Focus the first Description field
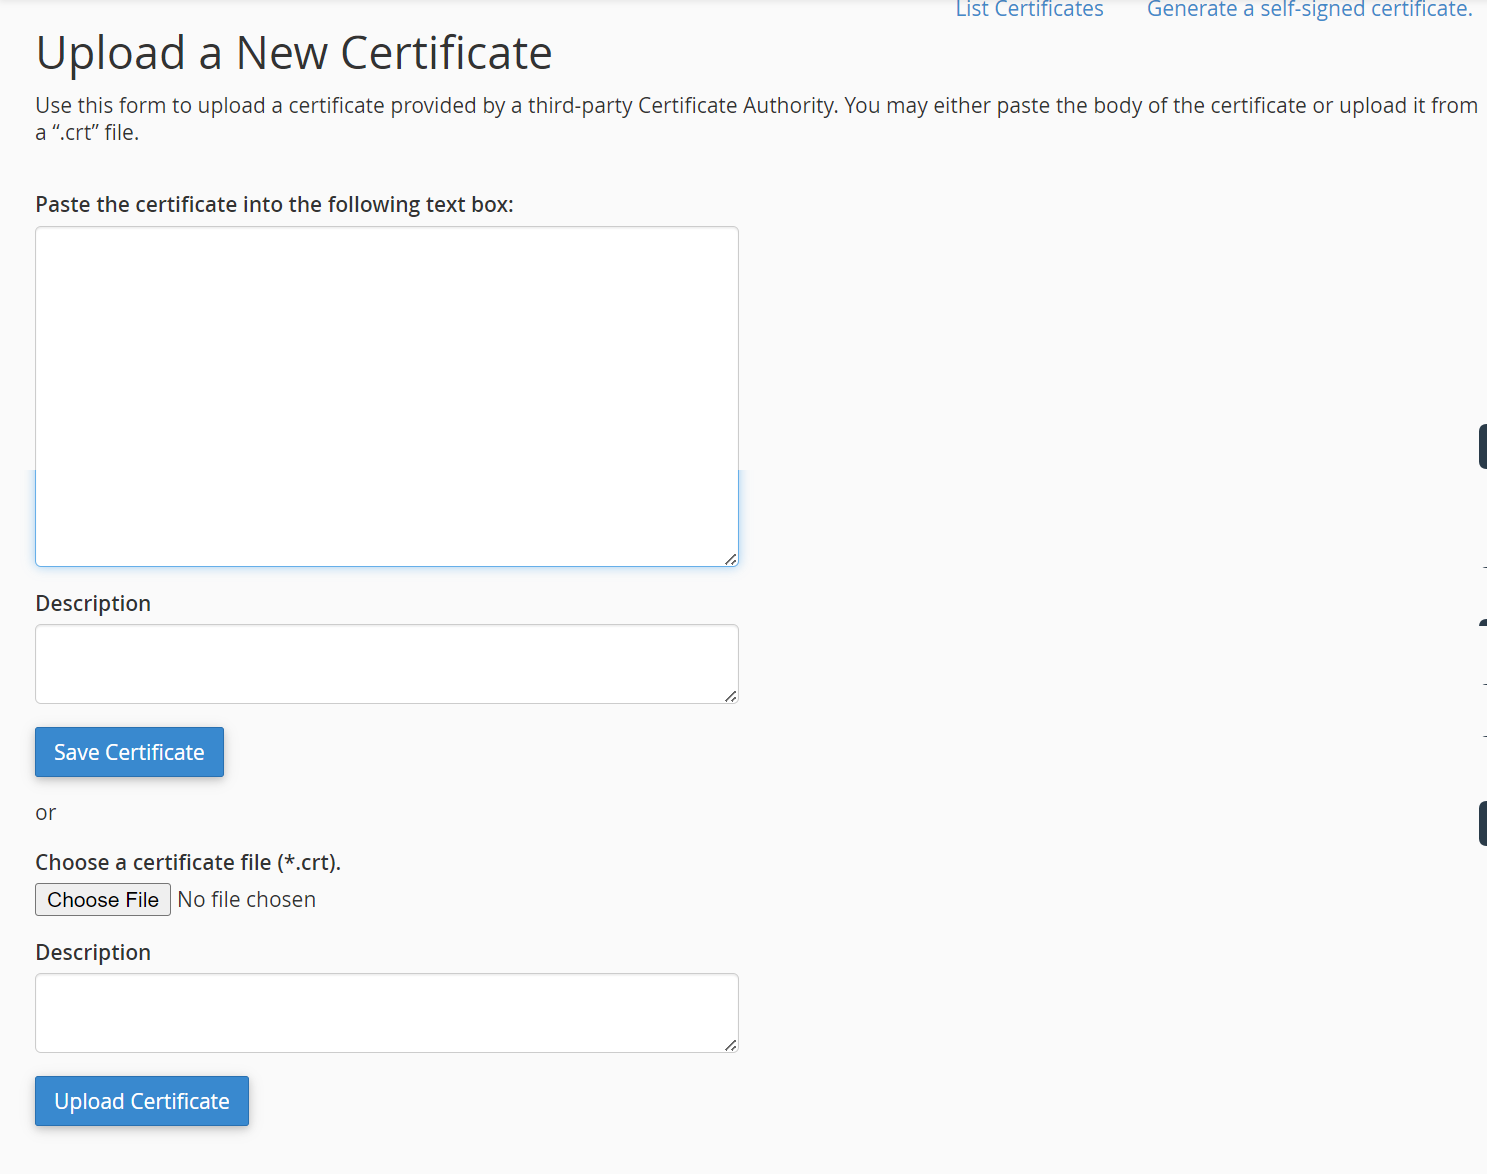This screenshot has width=1487, height=1174. pyautogui.click(x=386, y=663)
